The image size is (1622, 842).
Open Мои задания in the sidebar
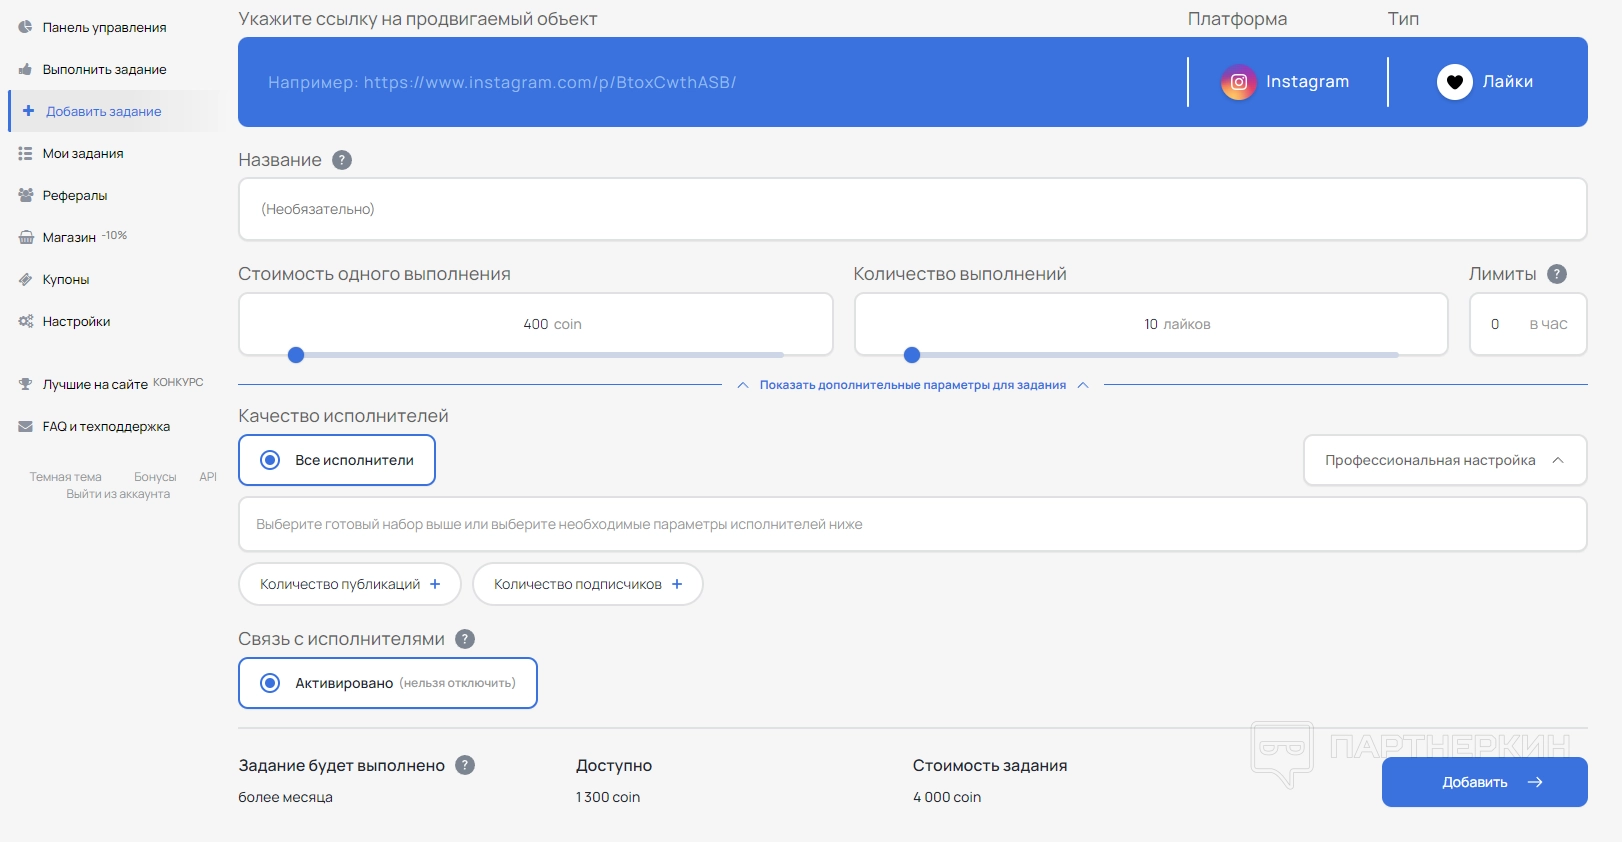(x=83, y=153)
